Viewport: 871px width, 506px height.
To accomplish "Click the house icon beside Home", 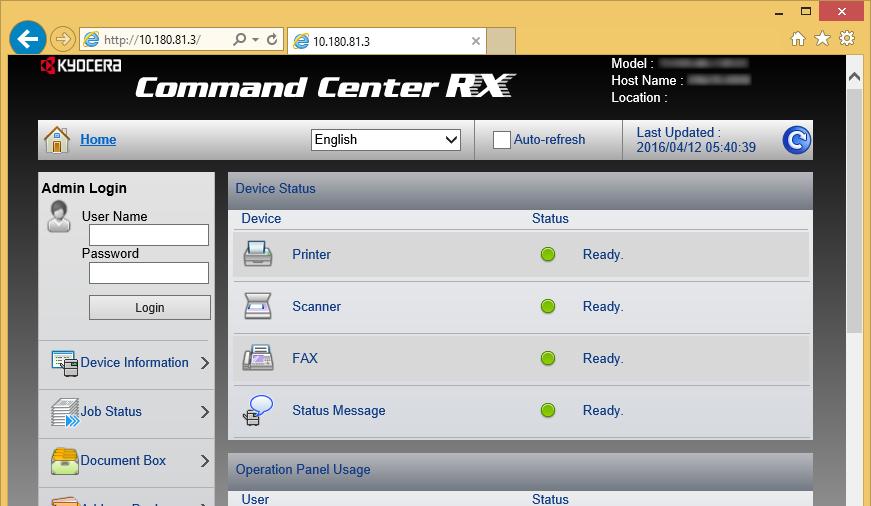I will [57, 139].
